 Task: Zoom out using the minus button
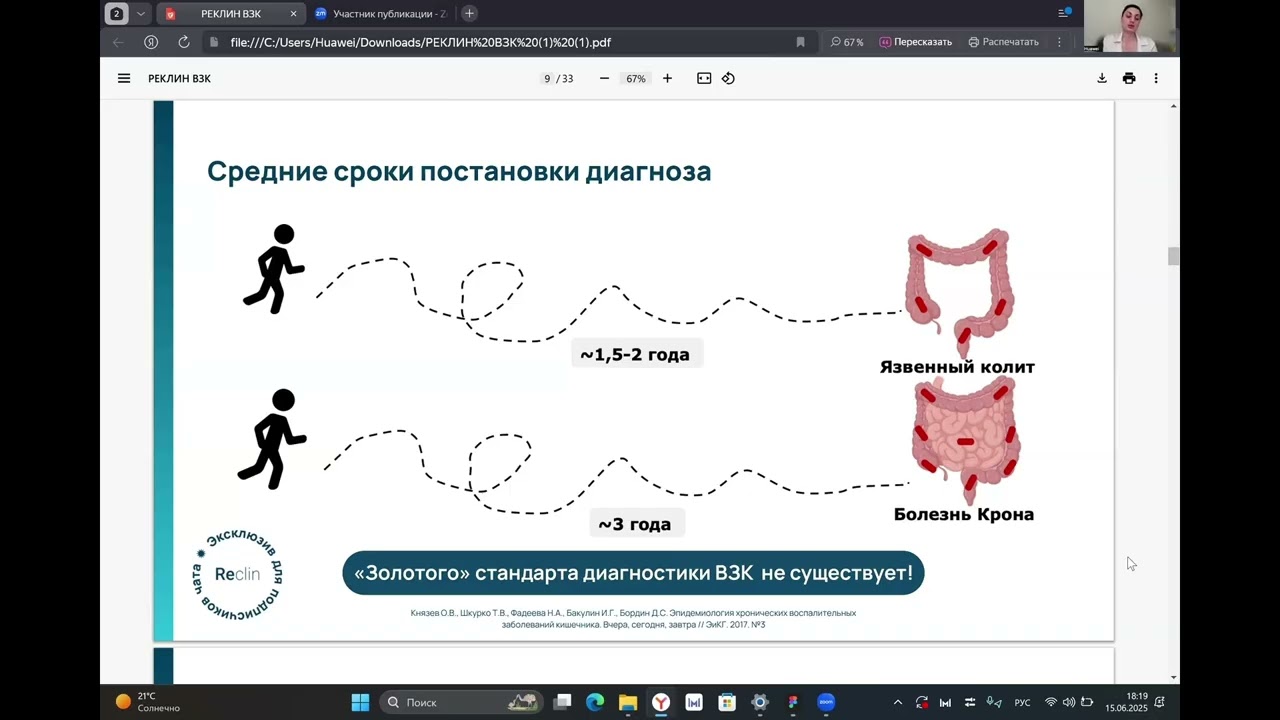(x=604, y=78)
